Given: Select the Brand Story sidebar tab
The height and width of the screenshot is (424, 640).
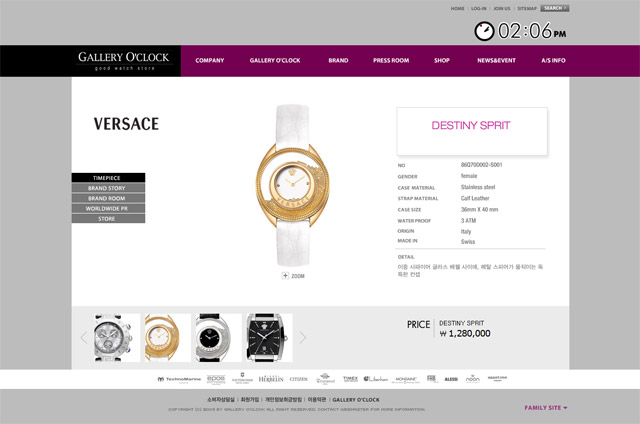Looking at the screenshot, I should pyautogui.click(x=108, y=188).
